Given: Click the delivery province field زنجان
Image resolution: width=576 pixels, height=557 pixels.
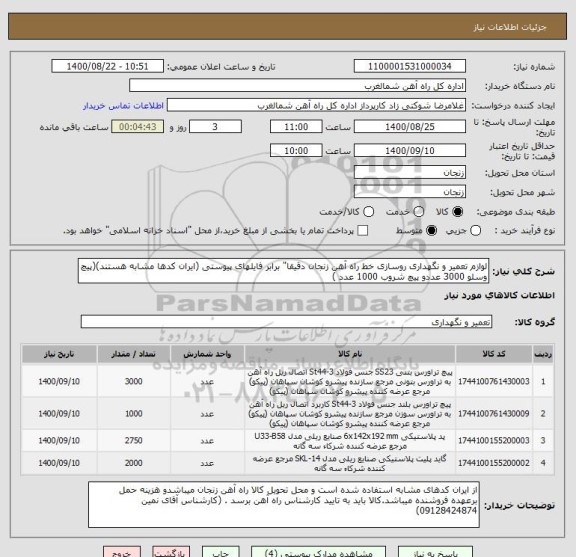Looking at the screenshot, I should point(410,173).
